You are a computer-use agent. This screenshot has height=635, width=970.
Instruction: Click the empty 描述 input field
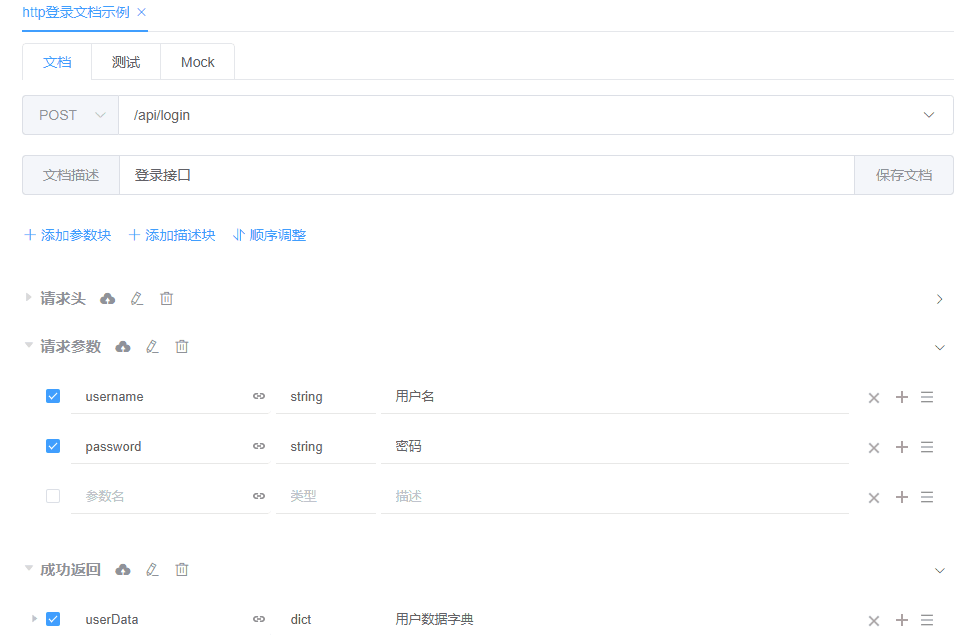pos(615,496)
